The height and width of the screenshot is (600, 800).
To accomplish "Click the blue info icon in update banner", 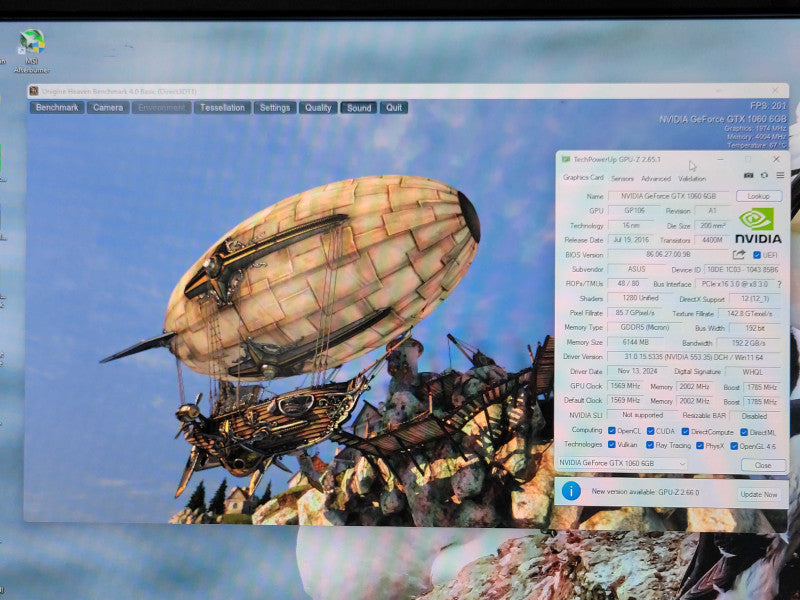I will (571, 491).
